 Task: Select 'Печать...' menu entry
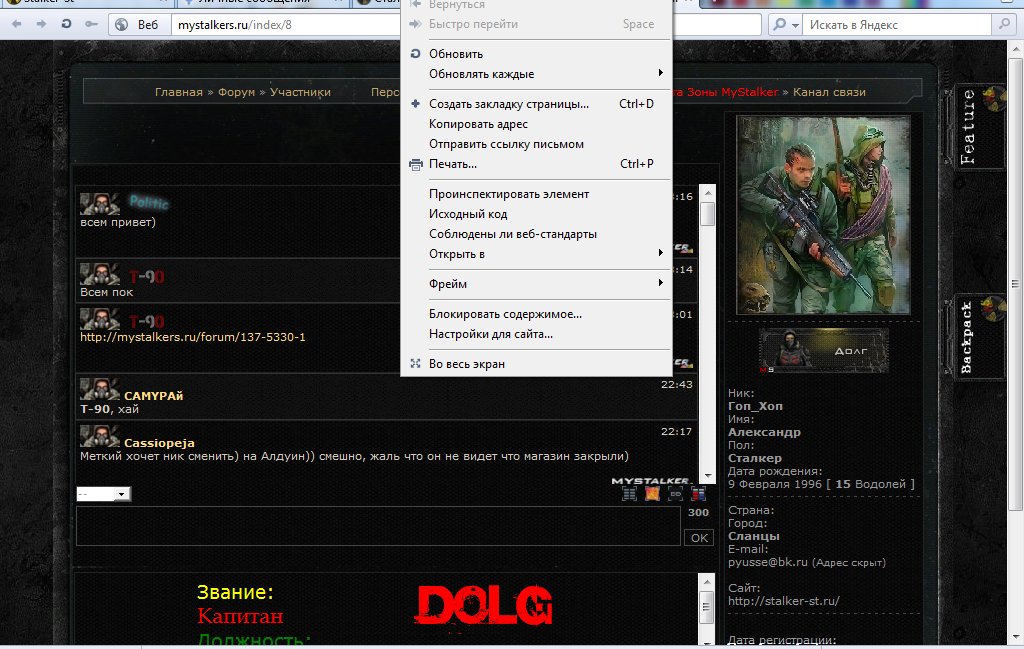click(x=536, y=164)
